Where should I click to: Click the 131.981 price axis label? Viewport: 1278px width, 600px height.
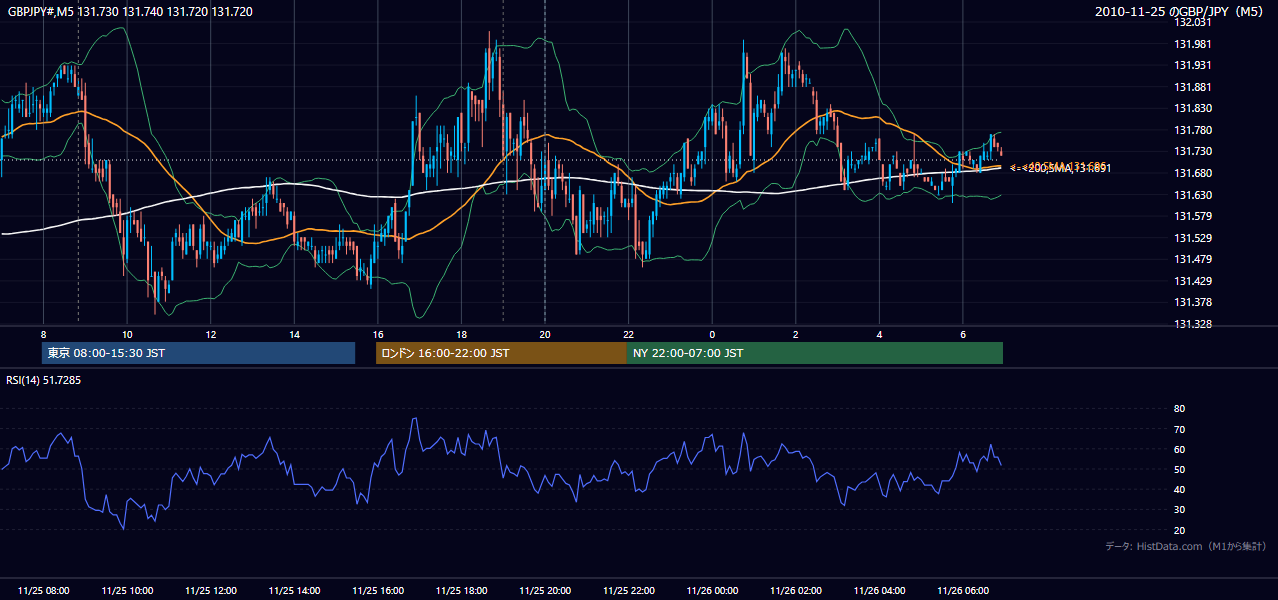[x=1193, y=44]
